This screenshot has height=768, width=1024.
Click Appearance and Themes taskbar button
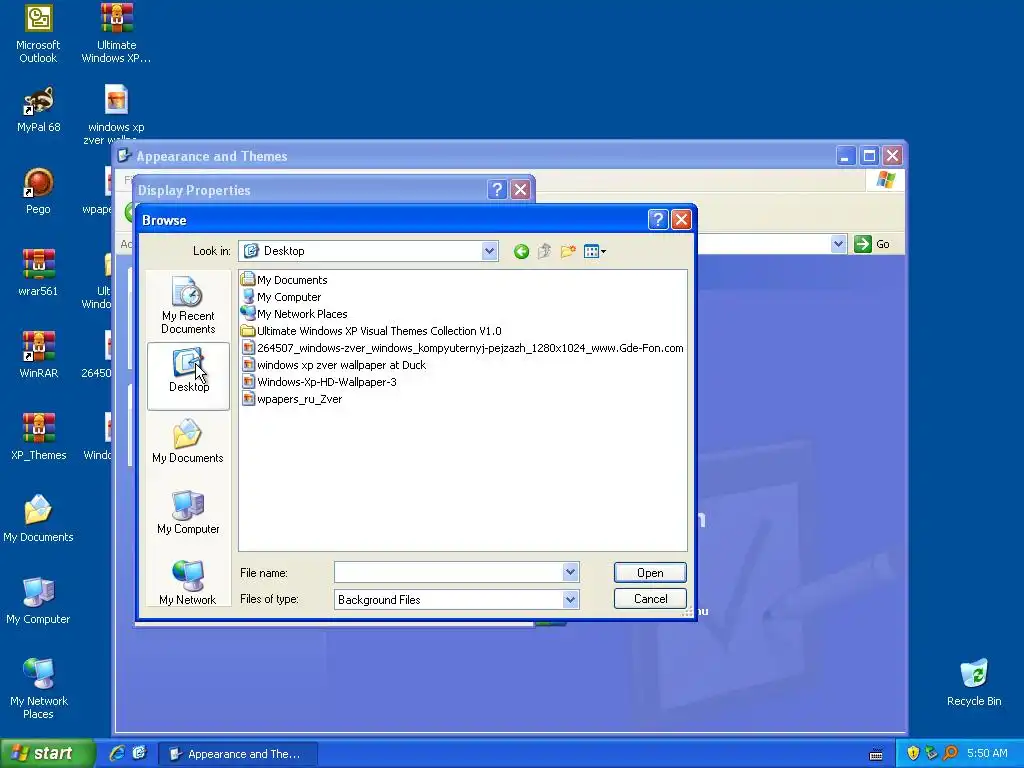click(238, 754)
